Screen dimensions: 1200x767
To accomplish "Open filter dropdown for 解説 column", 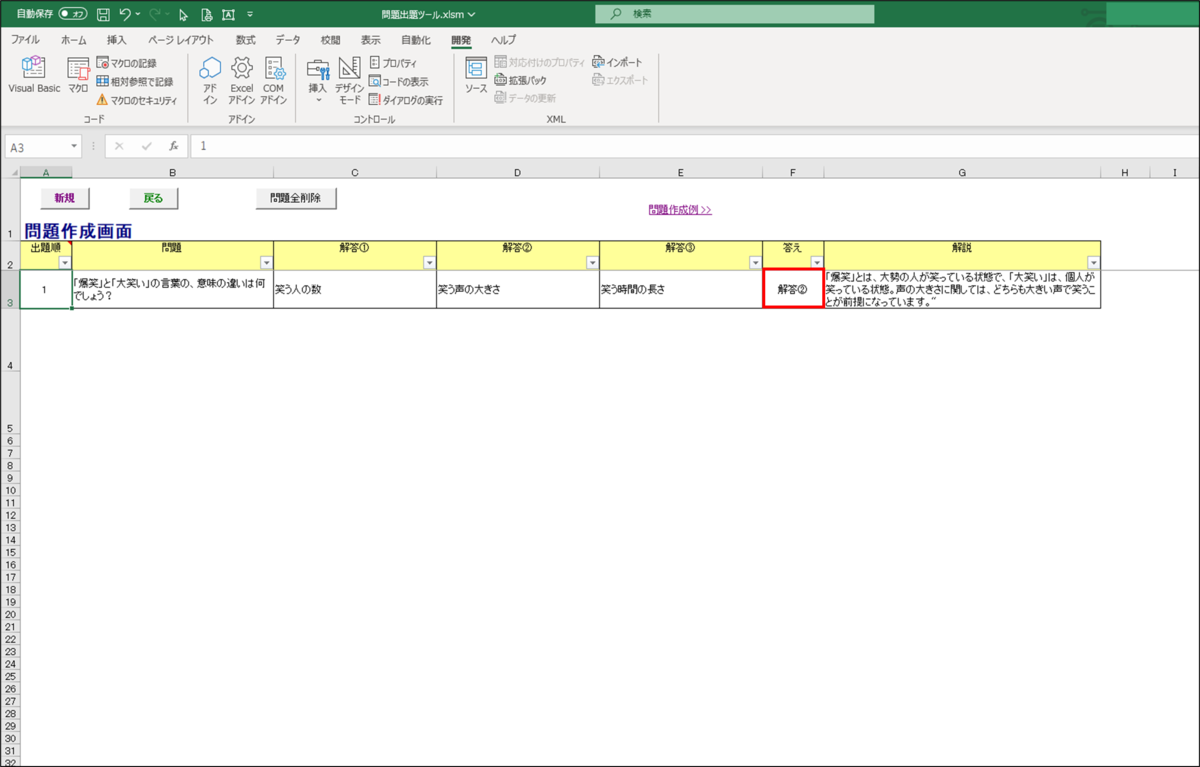I will coord(1093,262).
